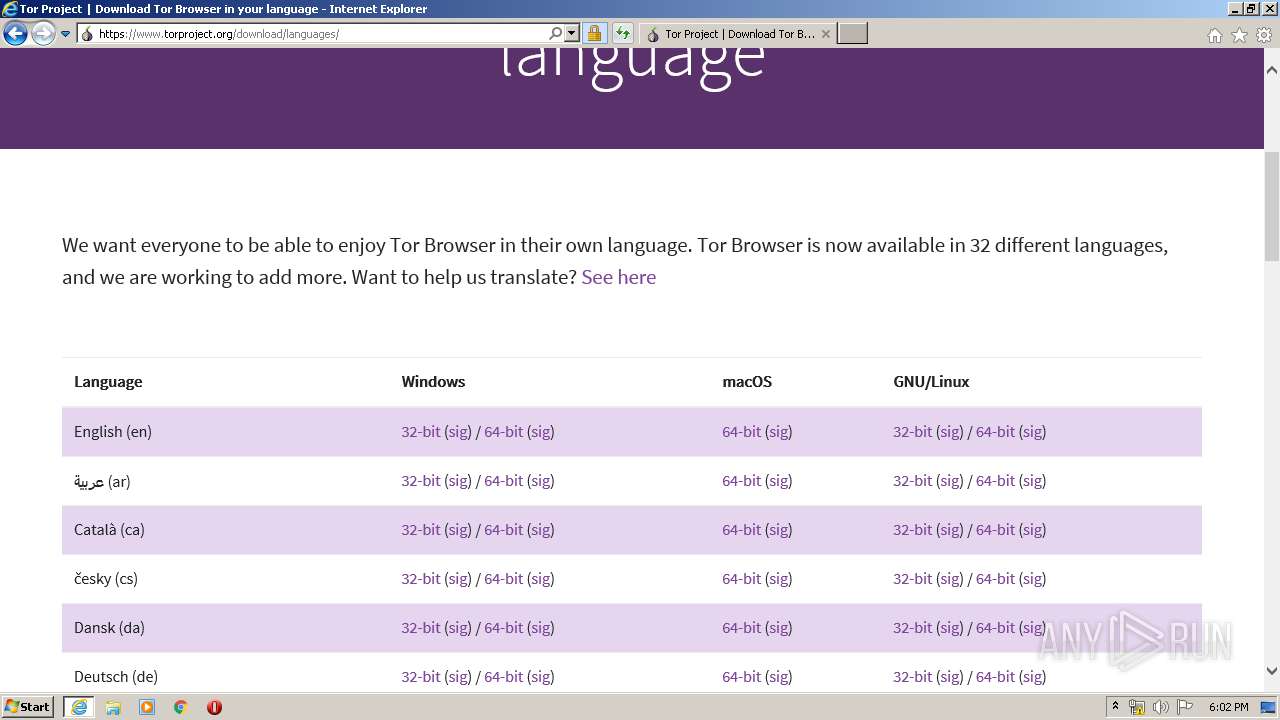Open the recent pages dropdown arrow
Image resolution: width=1280 pixels, height=720 pixels.
tap(65, 34)
